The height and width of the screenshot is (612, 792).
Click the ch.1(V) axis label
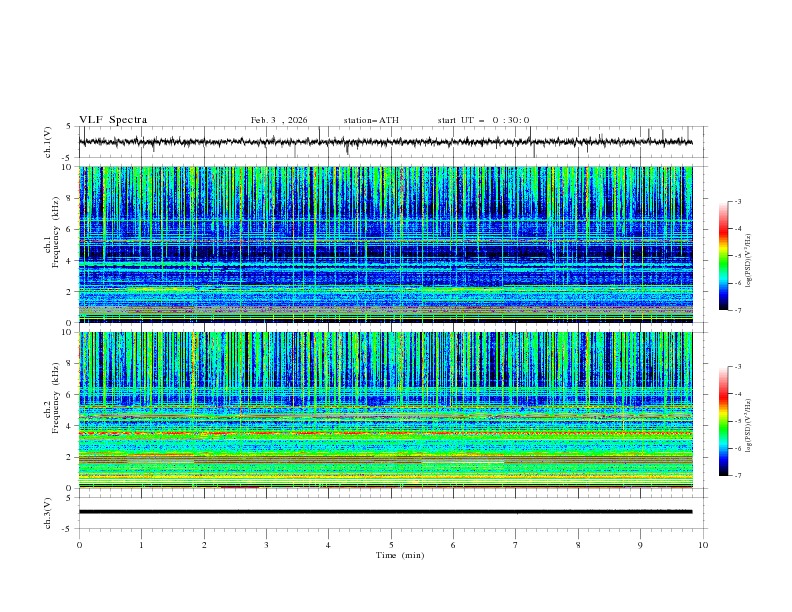48,142
